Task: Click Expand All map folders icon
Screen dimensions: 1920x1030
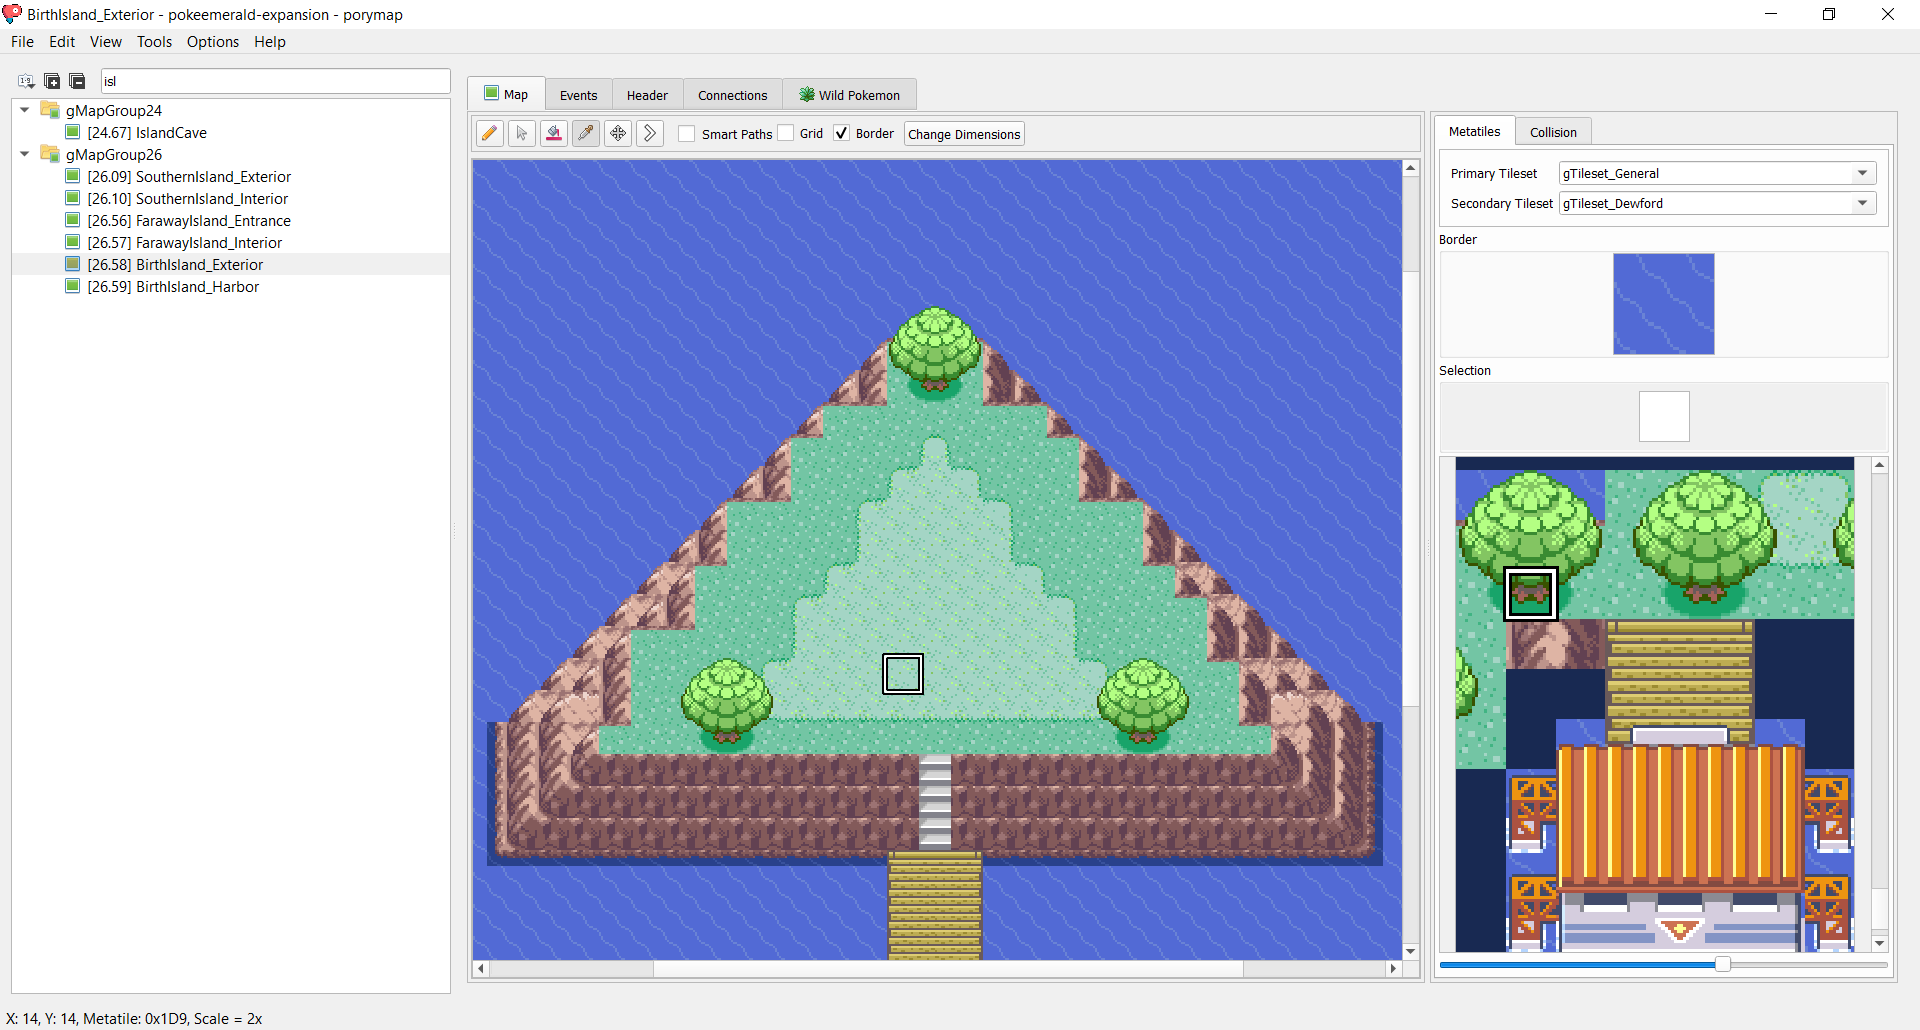Action: point(52,81)
